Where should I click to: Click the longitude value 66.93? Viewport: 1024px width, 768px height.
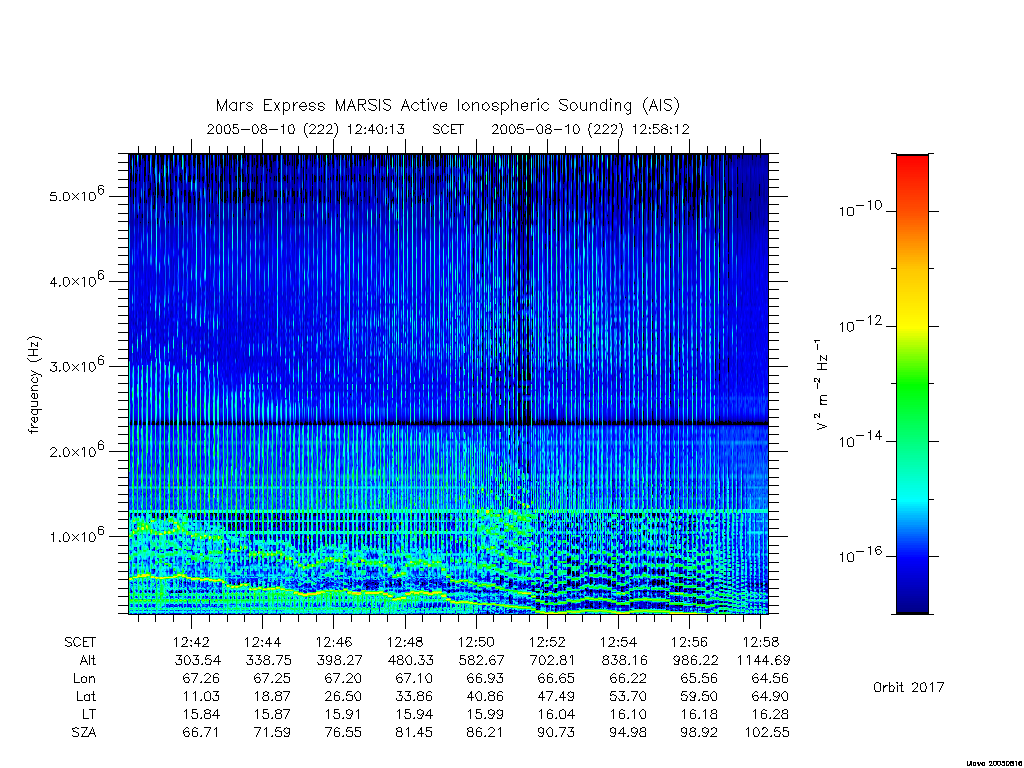(486, 678)
